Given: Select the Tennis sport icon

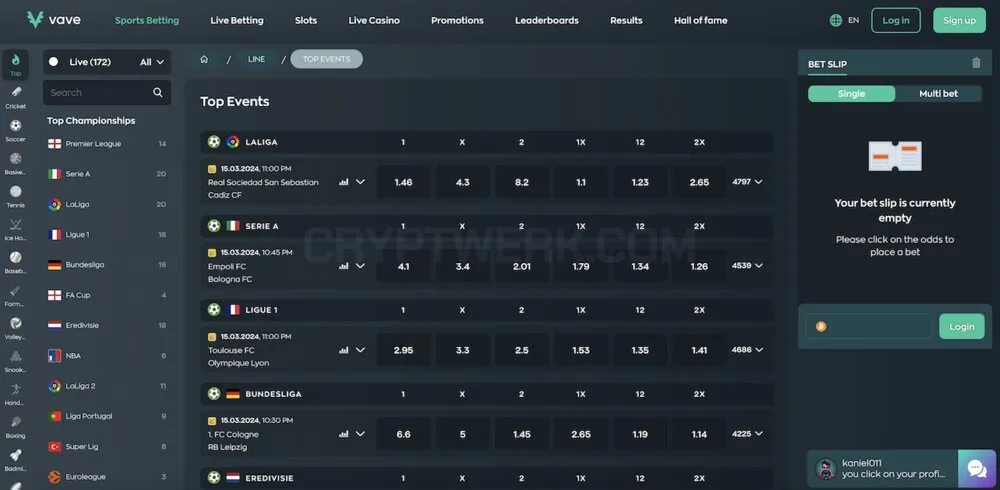Looking at the screenshot, I should [x=15, y=191].
